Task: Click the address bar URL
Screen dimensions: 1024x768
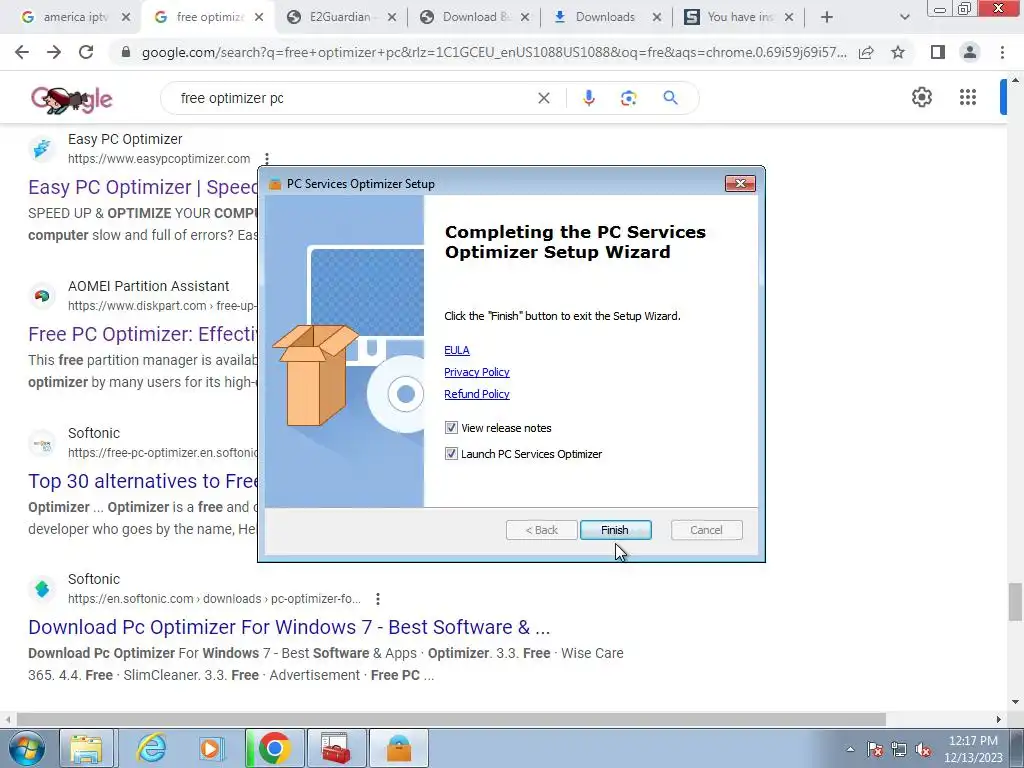Action: point(494,52)
